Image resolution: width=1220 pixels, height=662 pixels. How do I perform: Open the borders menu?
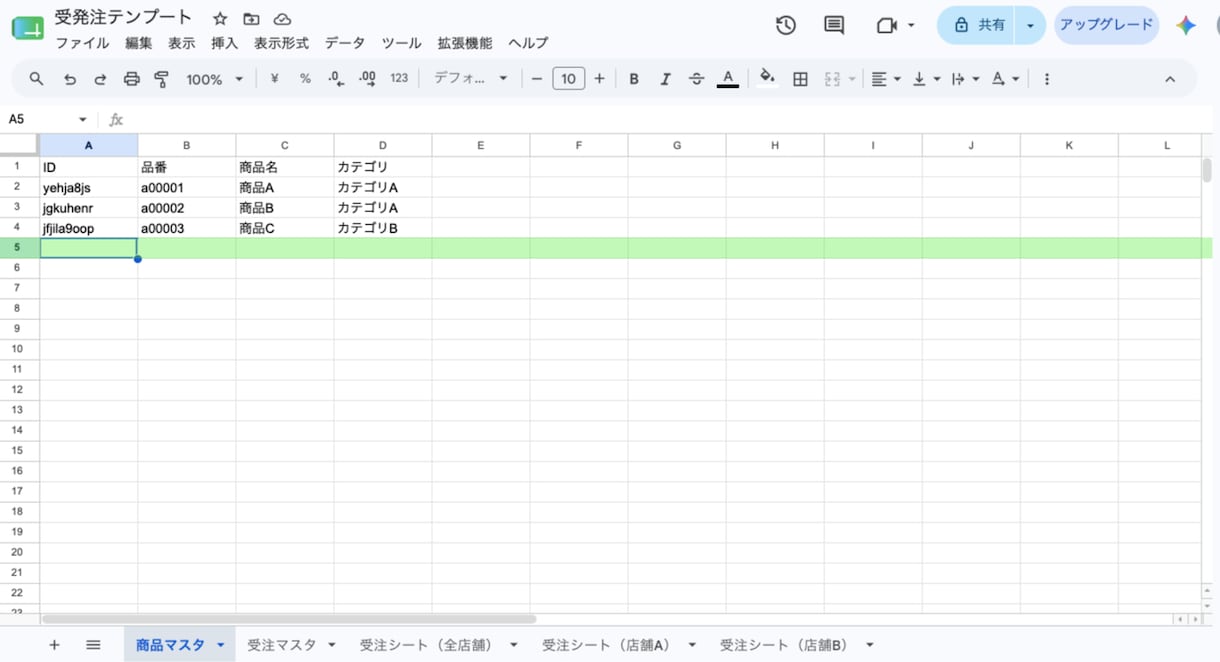coord(800,79)
